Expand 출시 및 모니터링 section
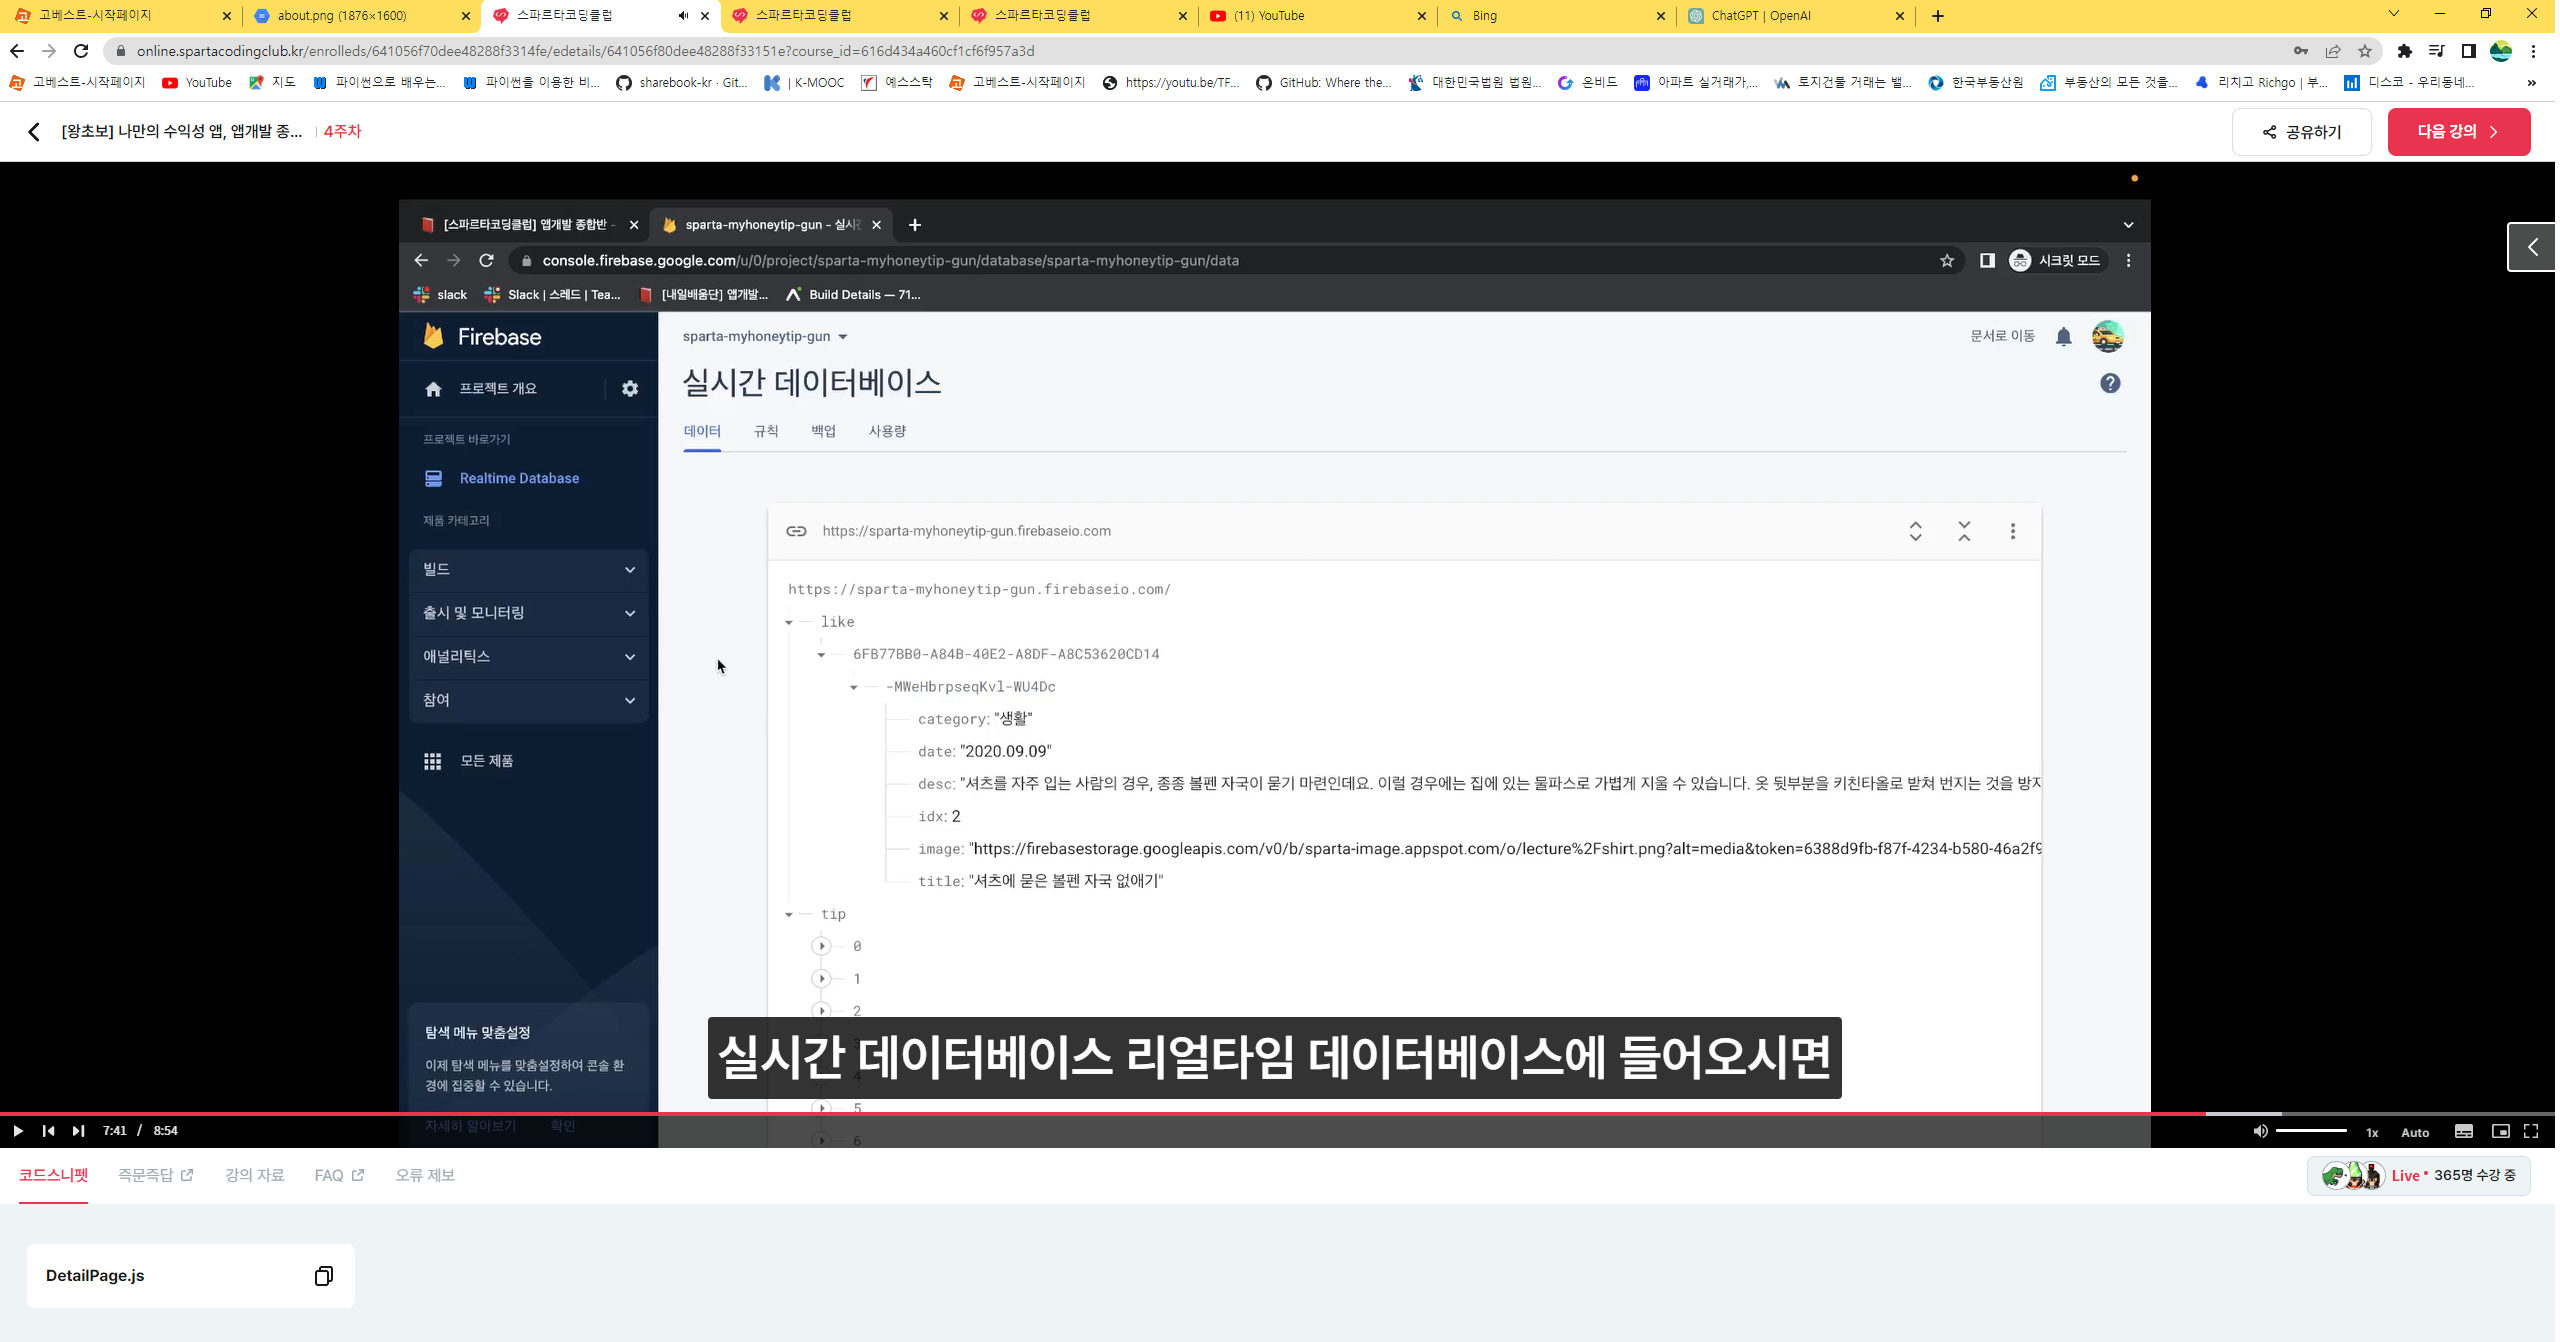This screenshot has height=1342, width=2560. 530,614
